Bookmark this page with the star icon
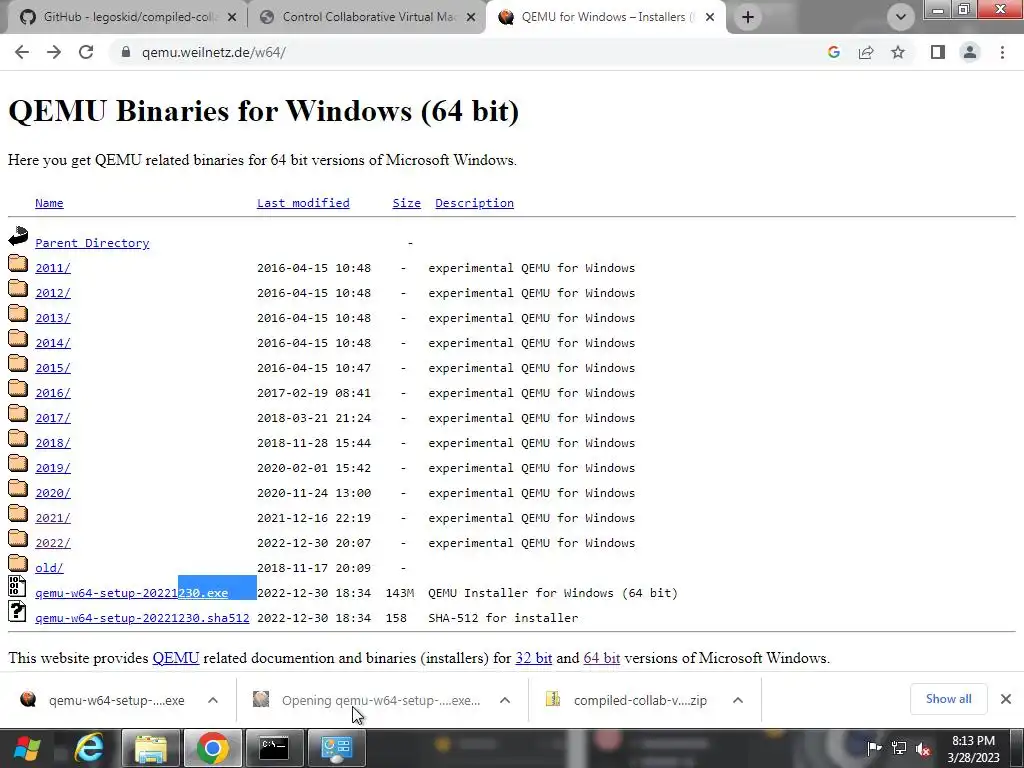The width and height of the screenshot is (1024, 768). [898, 52]
